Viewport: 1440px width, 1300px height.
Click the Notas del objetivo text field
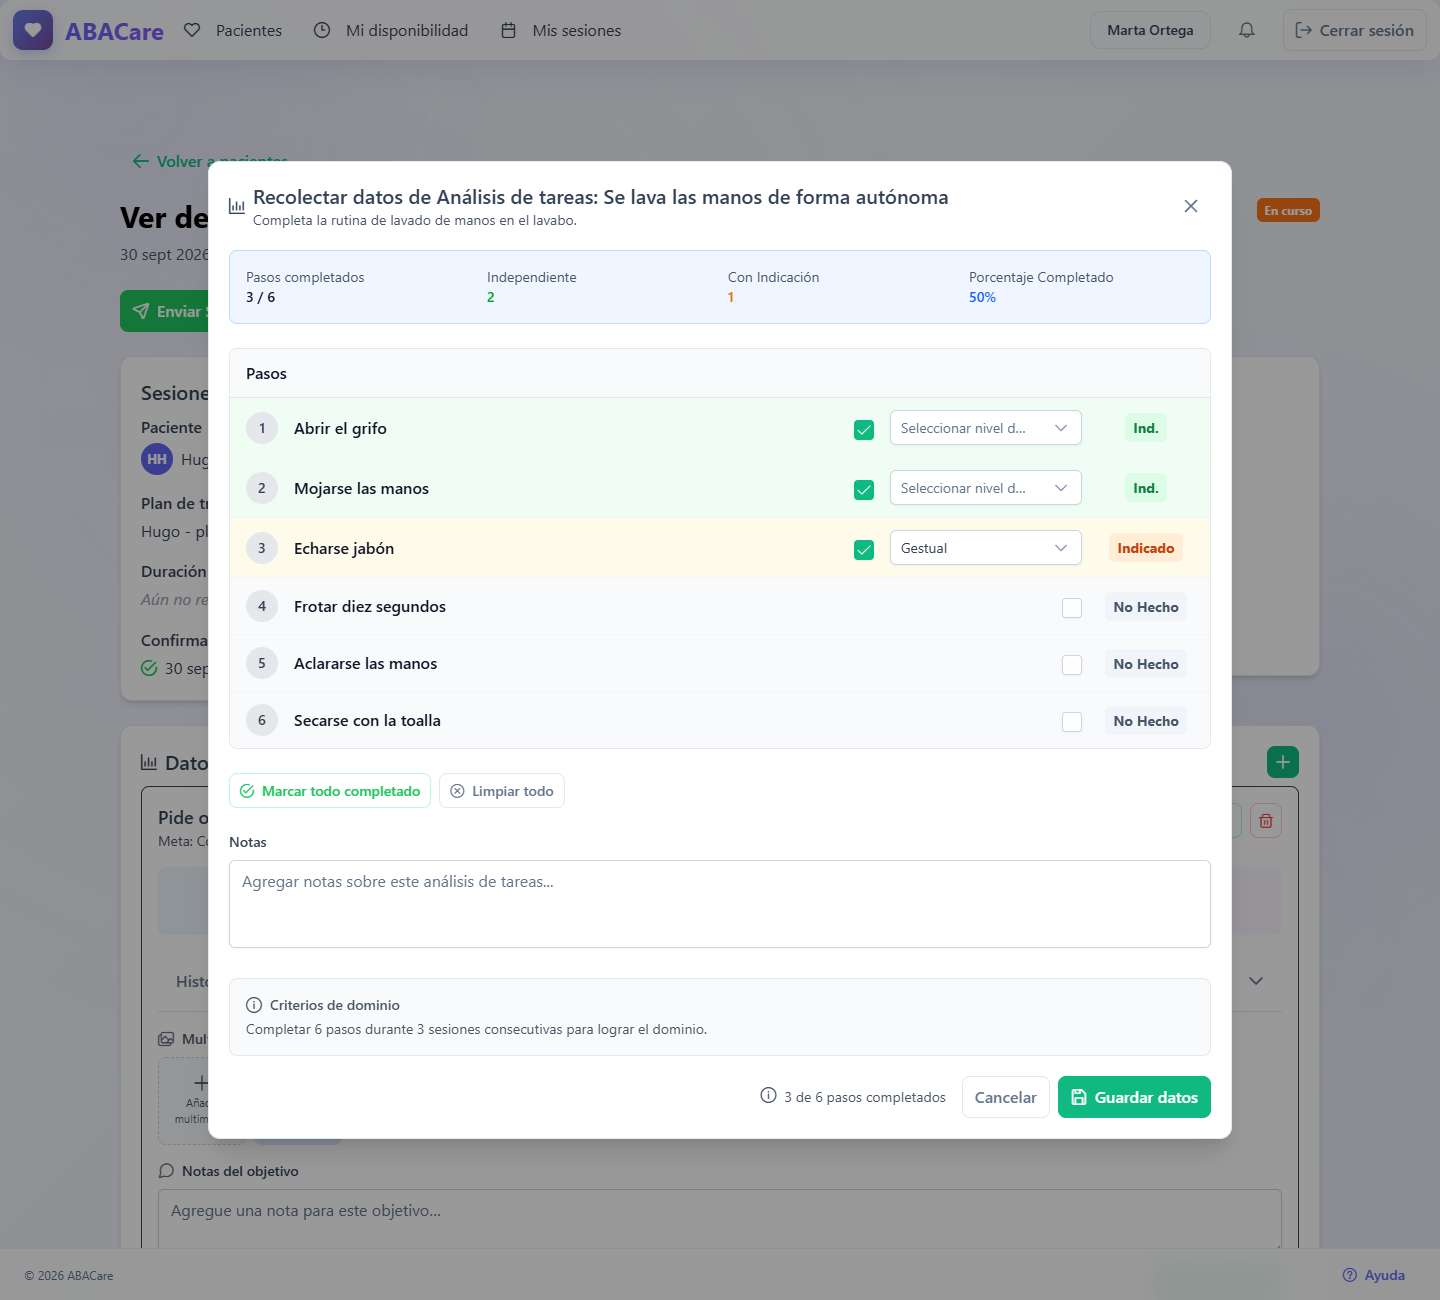720,1219
